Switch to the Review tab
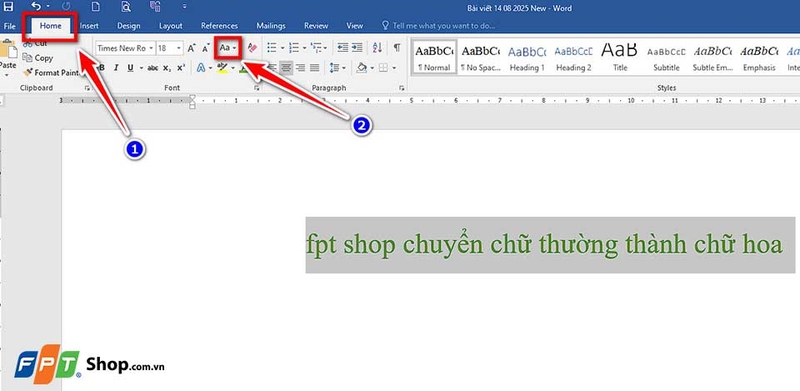The image size is (800, 391). click(x=316, y=26)
